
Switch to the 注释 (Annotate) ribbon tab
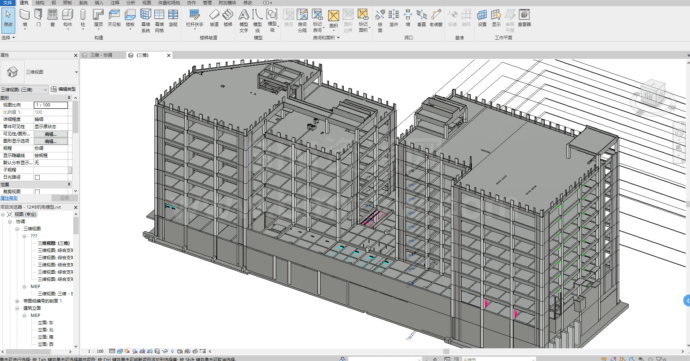click(x=115, y=3)
